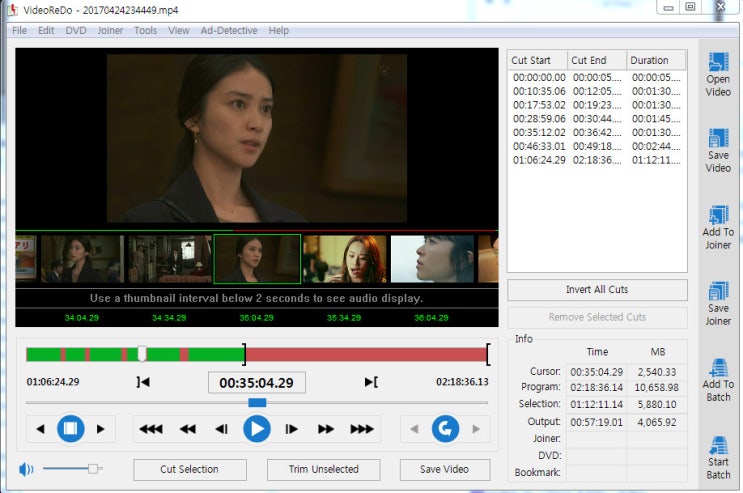This screenshot has width=743, height=493.
Task: Click the Invert All Cuts button
Action: pos(597,290)
